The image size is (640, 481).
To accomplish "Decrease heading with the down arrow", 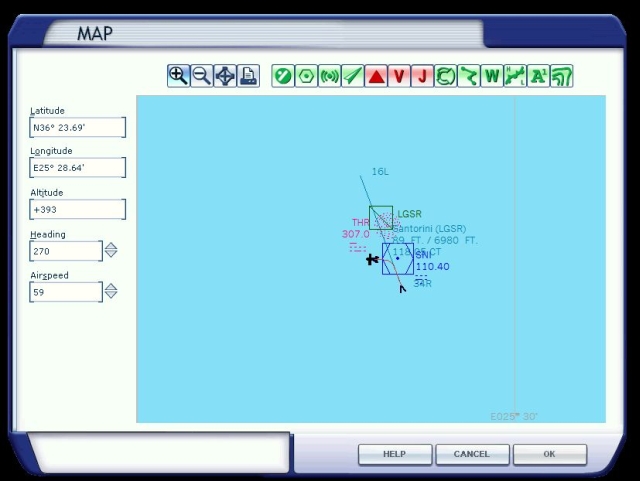I will tap(111, 255).
